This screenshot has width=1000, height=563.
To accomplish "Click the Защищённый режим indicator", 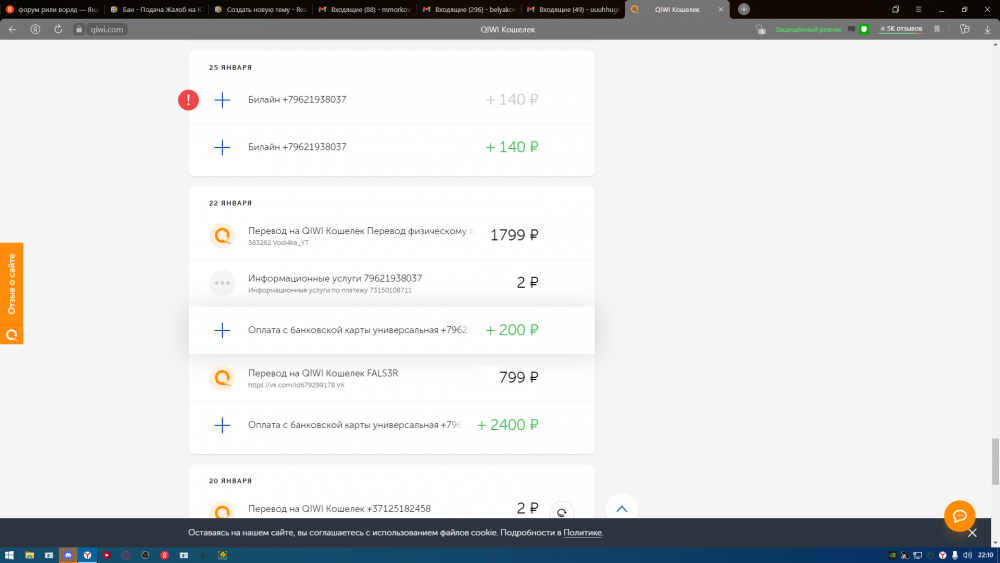I will tap(807, 29).
